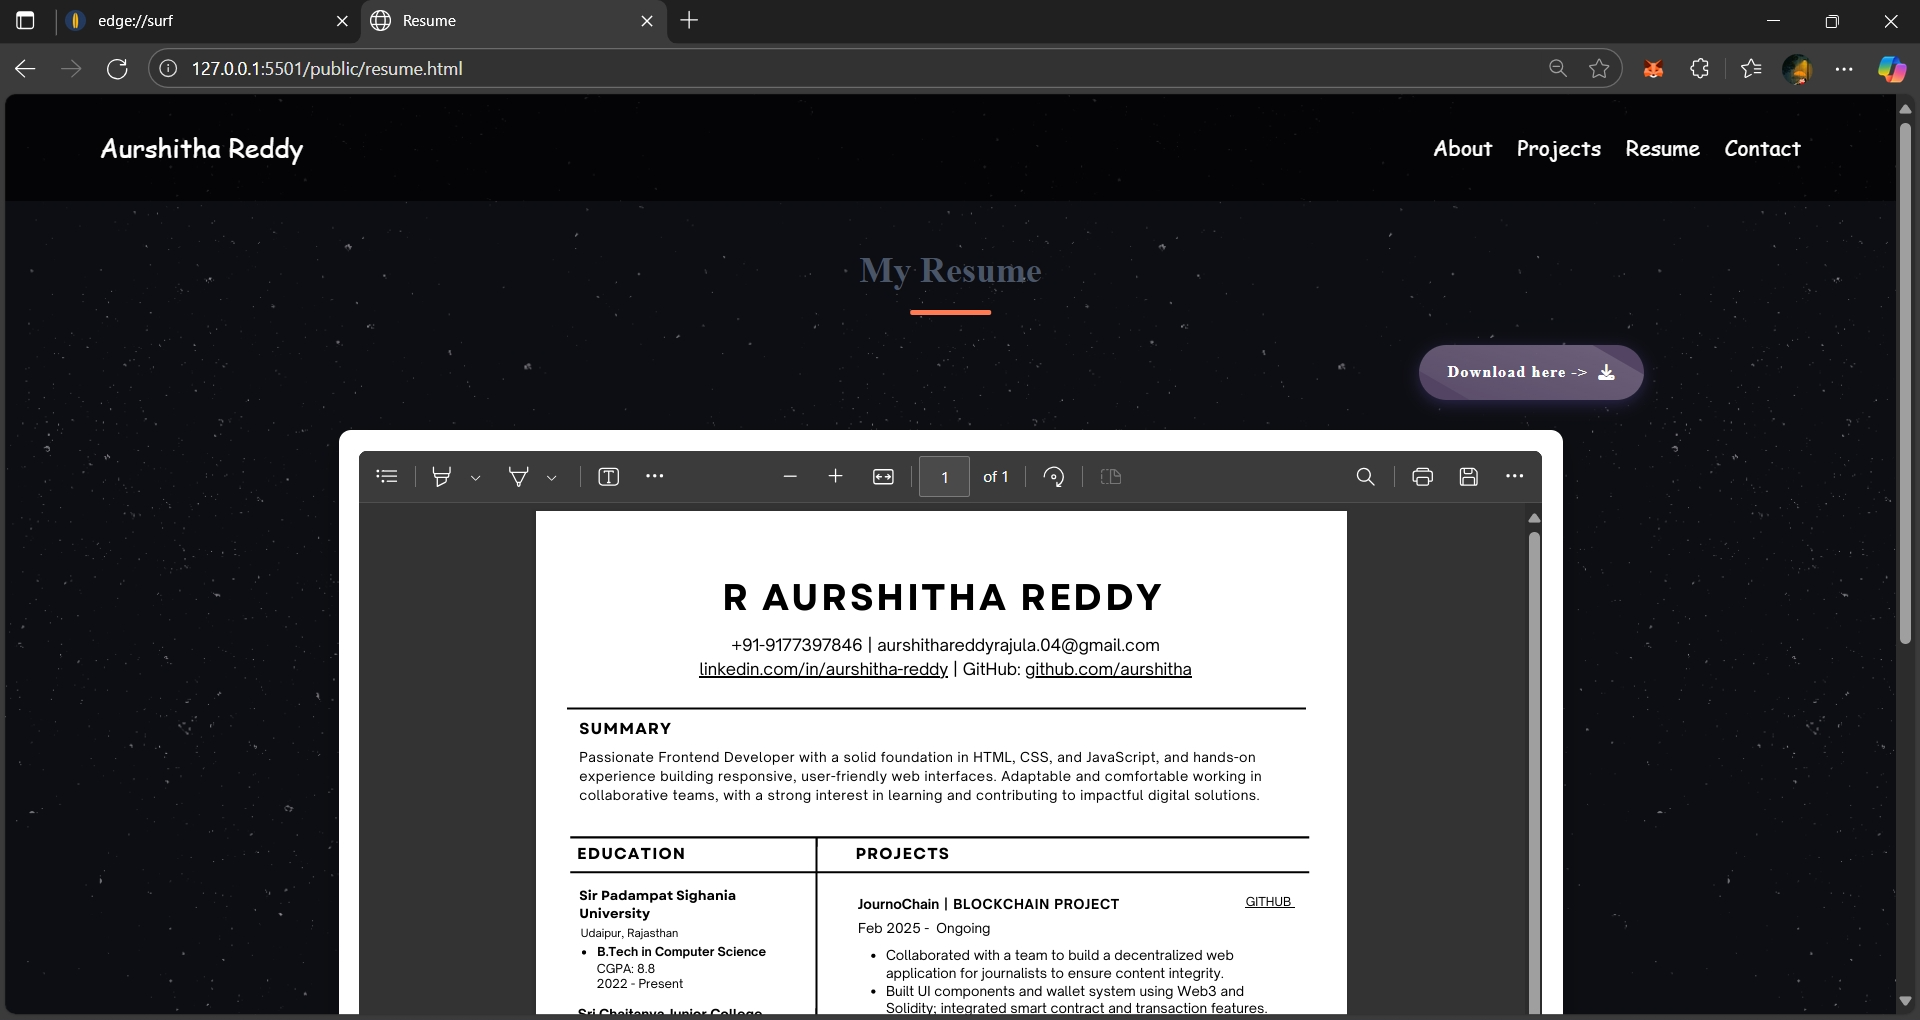Save the PDF document
Screen dimensions: 1920x1020
pyautogui.click(x=1468, y=477)
